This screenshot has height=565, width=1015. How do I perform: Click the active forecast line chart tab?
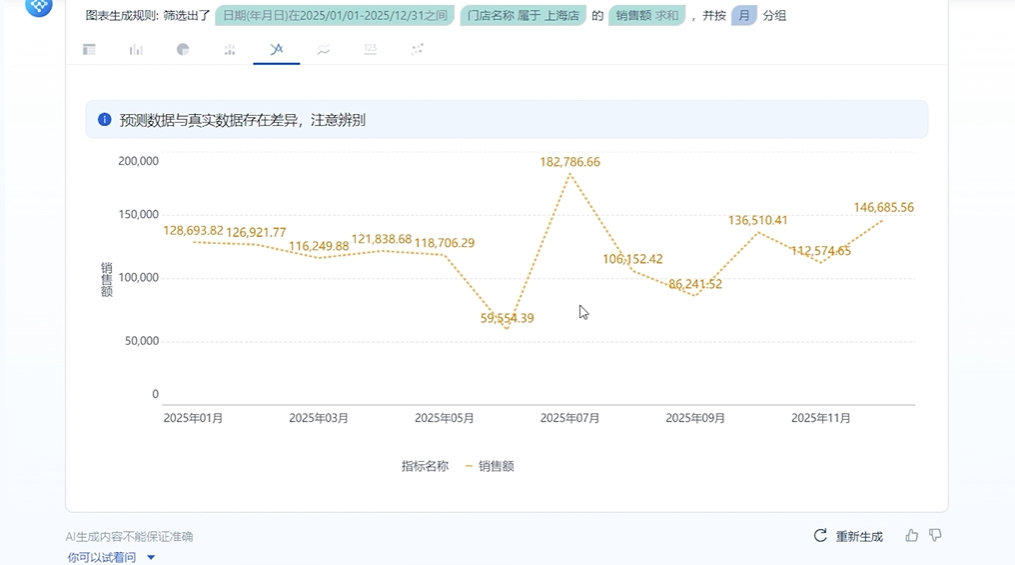[x=276, y=49]
